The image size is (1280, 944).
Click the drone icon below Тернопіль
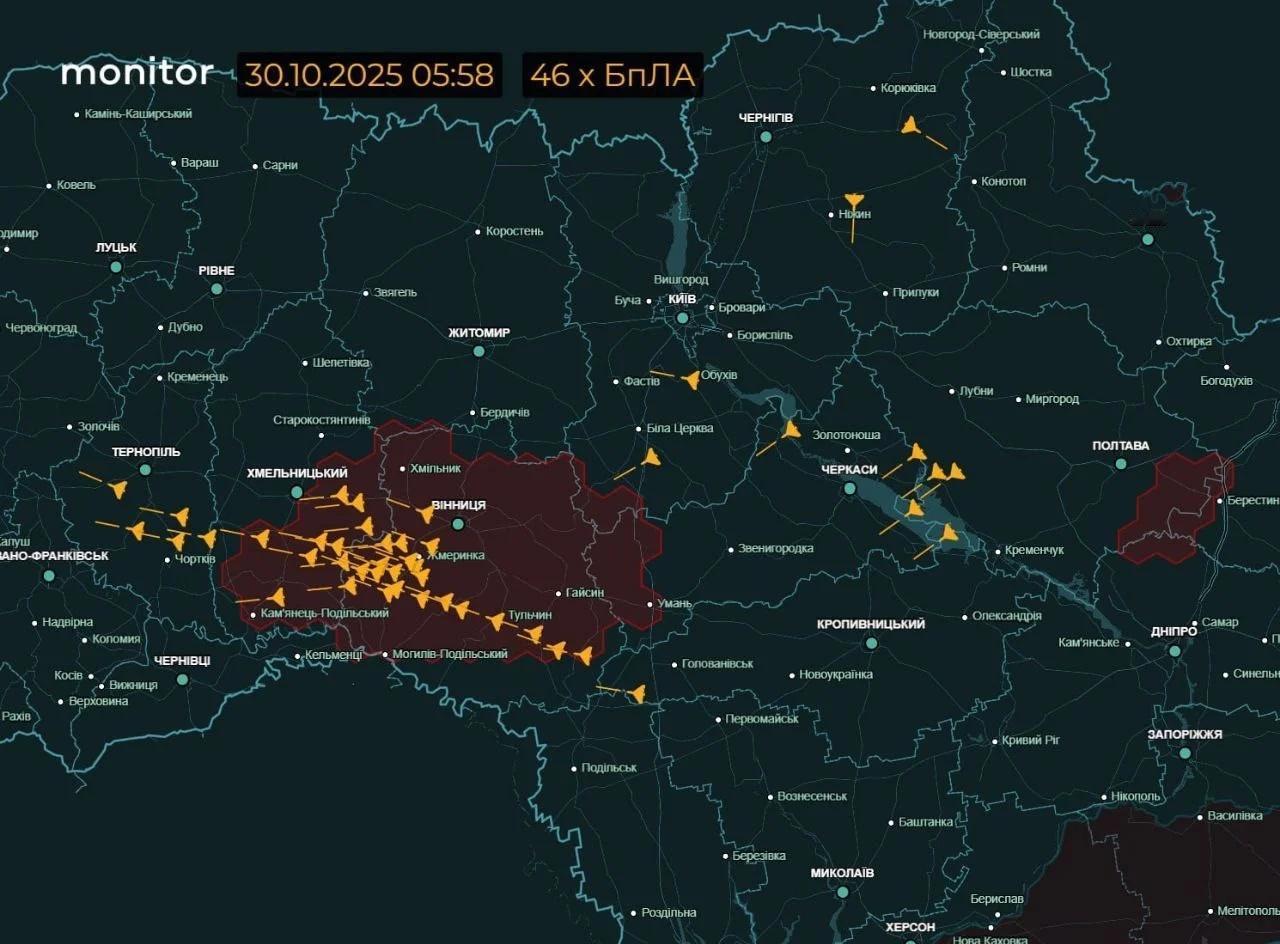tap(118, 489)
